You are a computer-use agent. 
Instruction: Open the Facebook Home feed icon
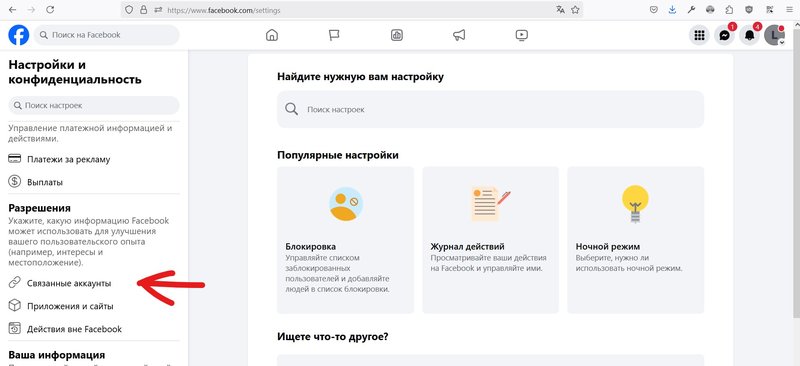click(272, 35)
